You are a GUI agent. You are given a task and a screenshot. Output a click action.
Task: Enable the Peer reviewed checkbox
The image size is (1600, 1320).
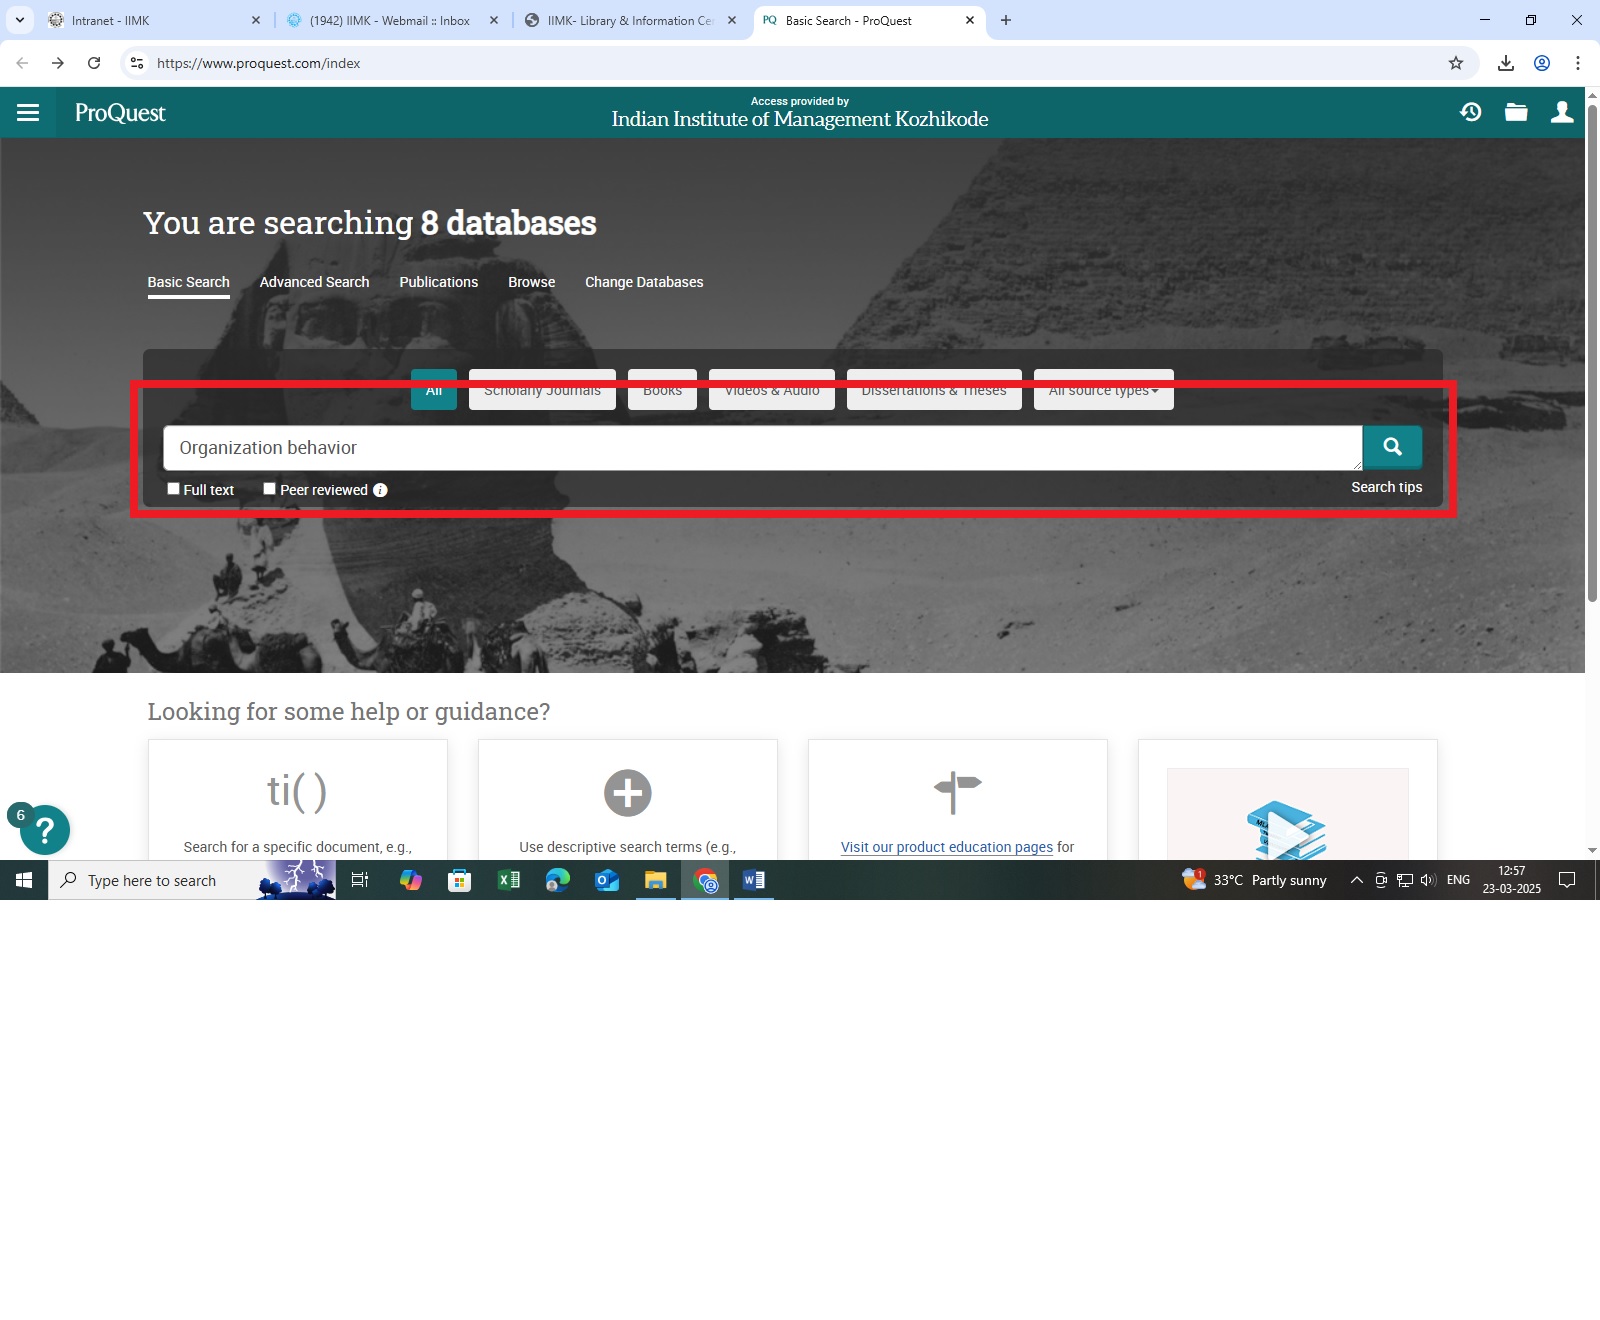(269, 489)
